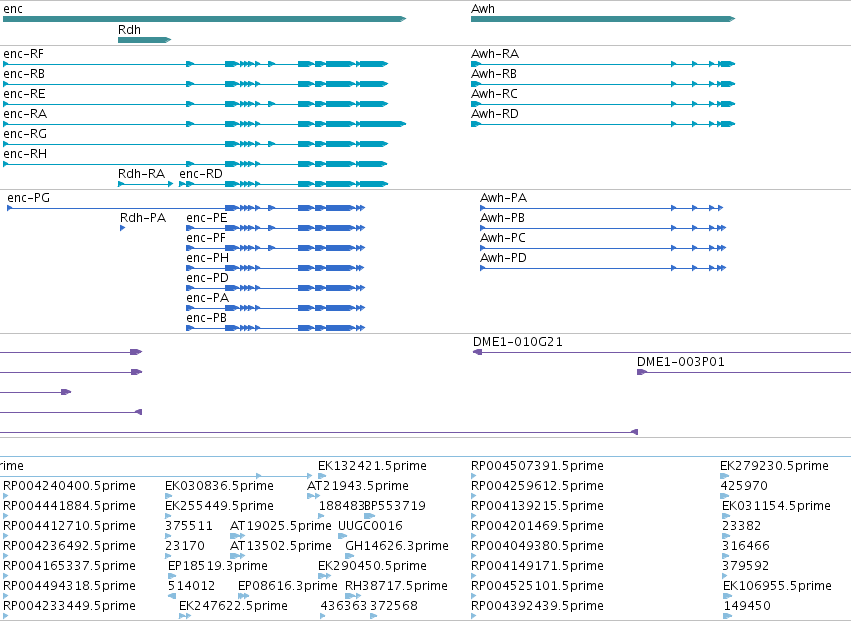Screen dimensions: 851x621
Task: Click the RP004049380.5prime EST label
Action: tap(537, 546)
